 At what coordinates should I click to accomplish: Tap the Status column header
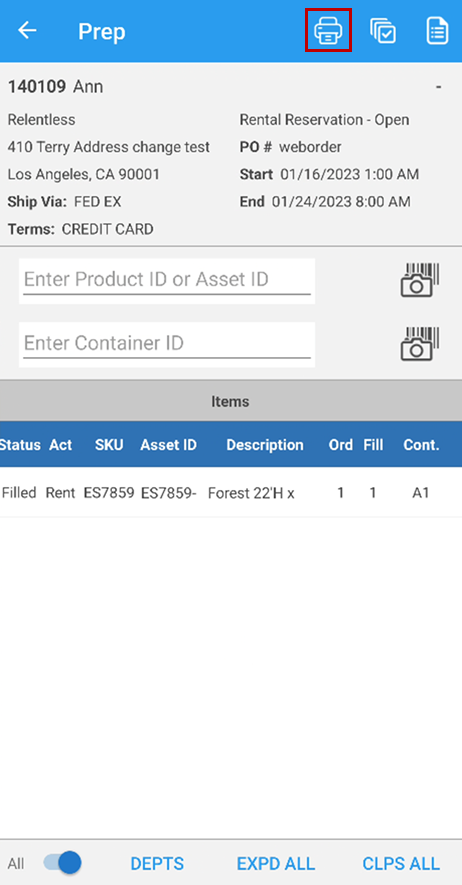pyautogui.click(x=20, y=445)
